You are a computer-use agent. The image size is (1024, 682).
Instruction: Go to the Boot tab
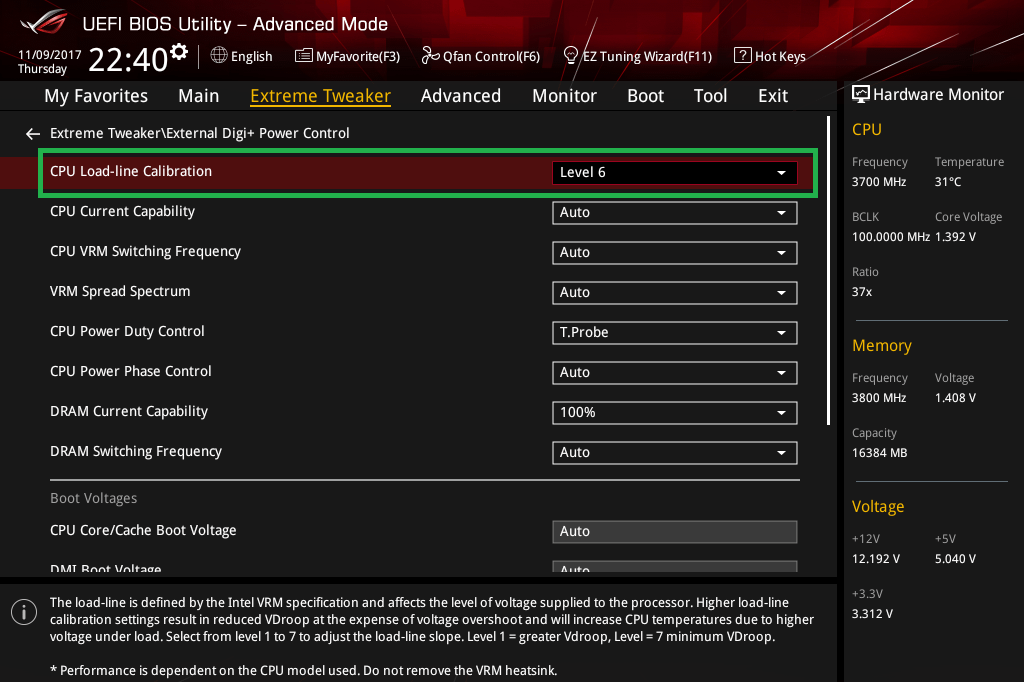click(x=645, y=96)
